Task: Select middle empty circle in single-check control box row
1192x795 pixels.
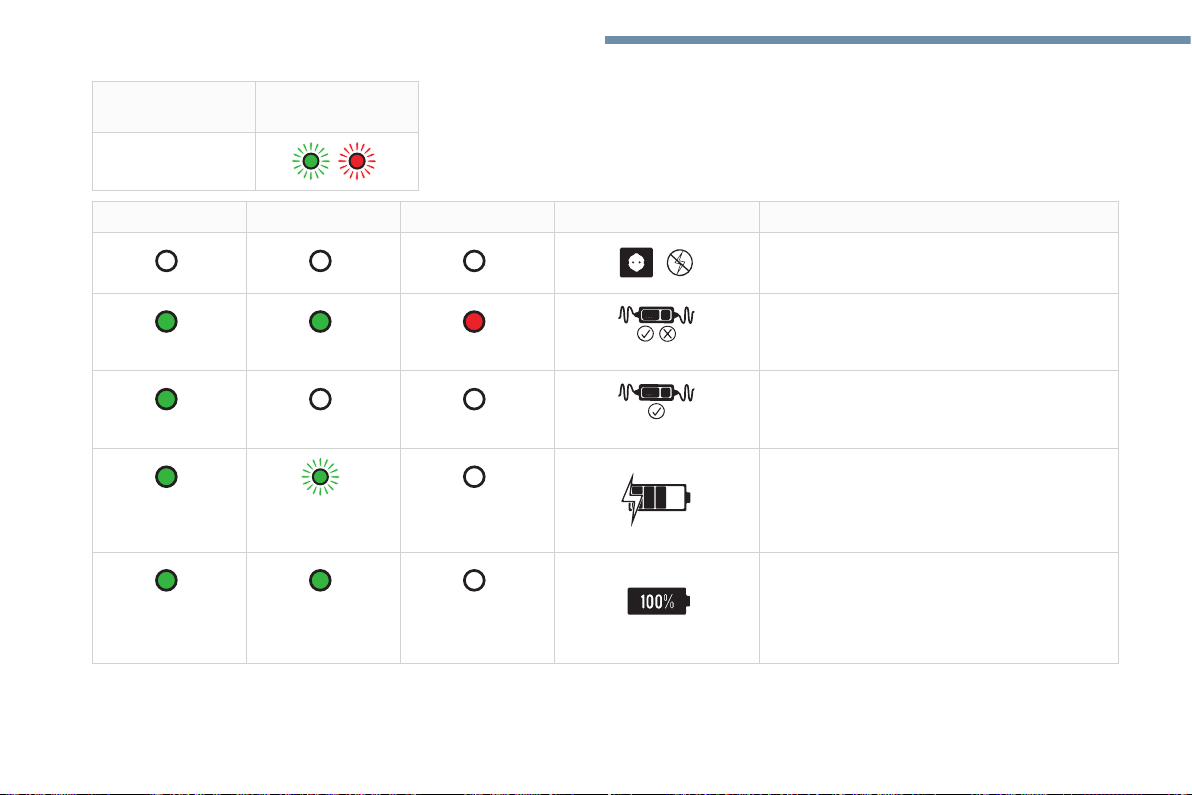Action: [x=320, y=399]
